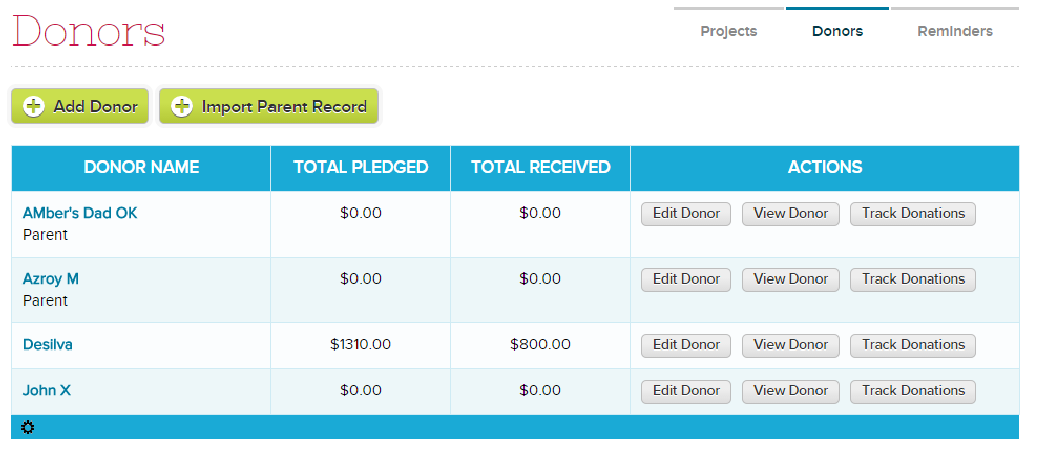View Donor for Azroy M

791,280
